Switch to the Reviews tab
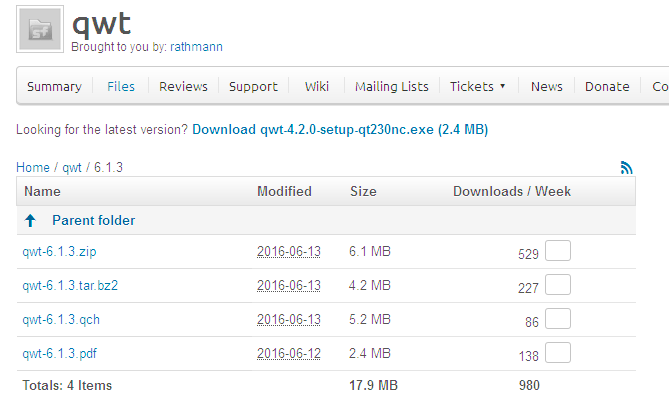 [183, 87]
